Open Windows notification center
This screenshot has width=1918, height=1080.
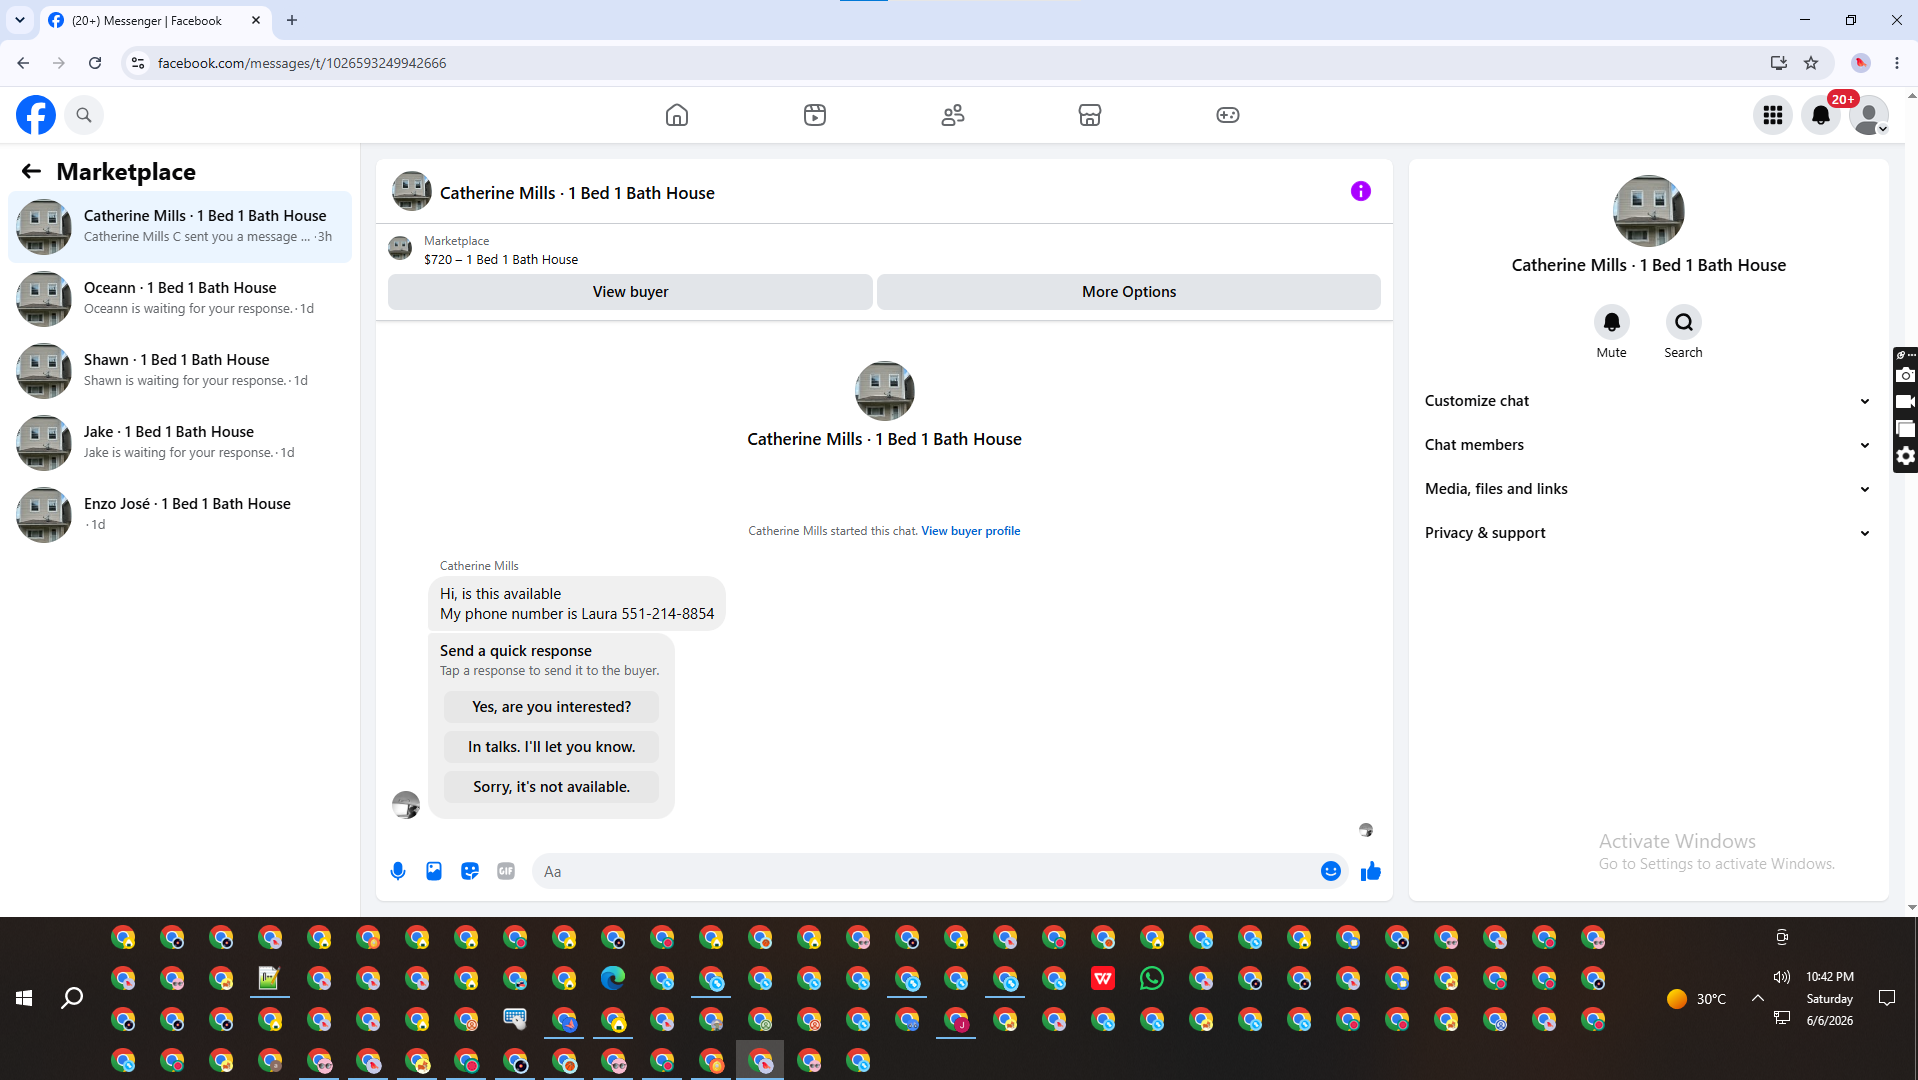(x=1887, y=998)
